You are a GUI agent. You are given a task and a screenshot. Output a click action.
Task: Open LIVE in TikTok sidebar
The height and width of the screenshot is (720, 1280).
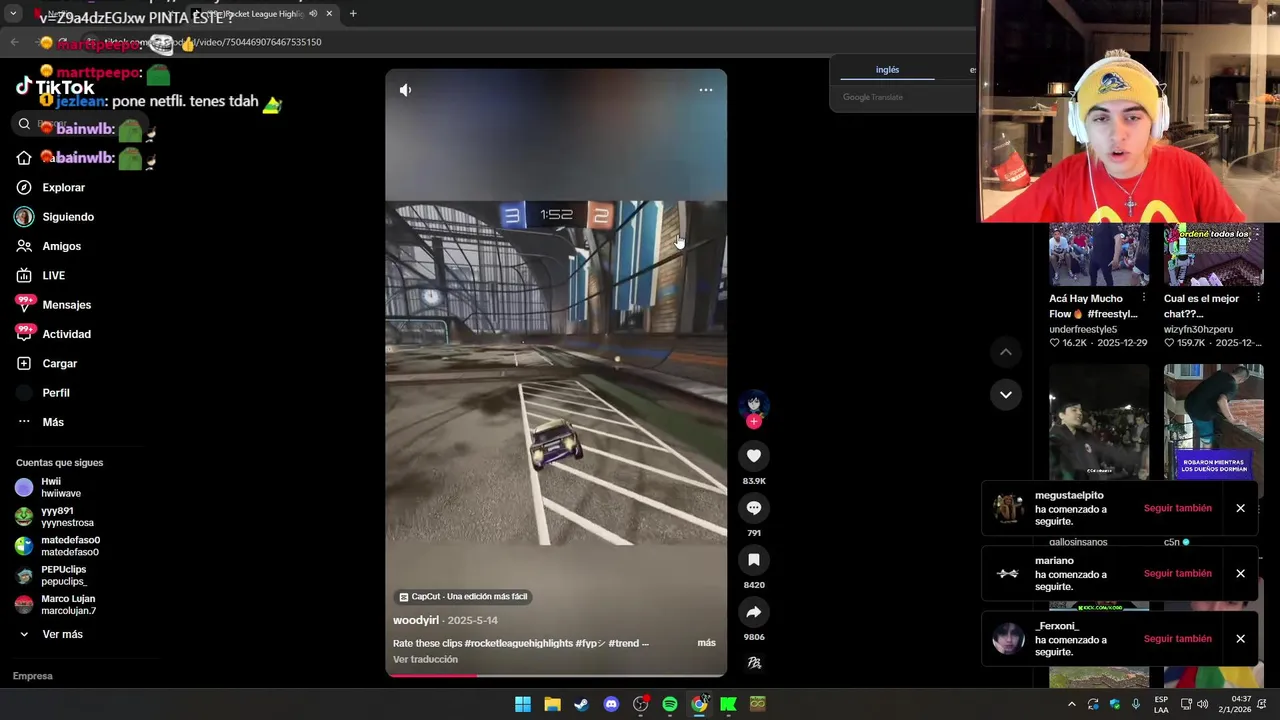click(x=53, y=276)
